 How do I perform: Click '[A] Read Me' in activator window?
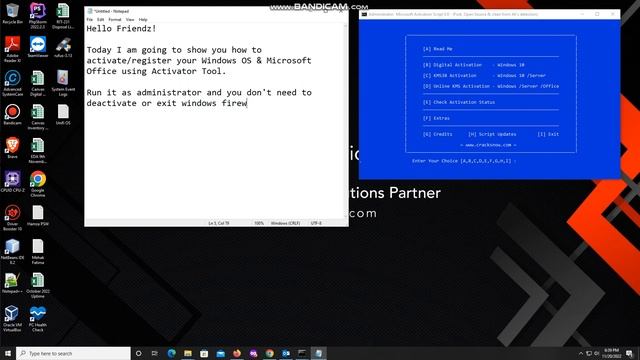pyautogui.click(x=438, y=49)
